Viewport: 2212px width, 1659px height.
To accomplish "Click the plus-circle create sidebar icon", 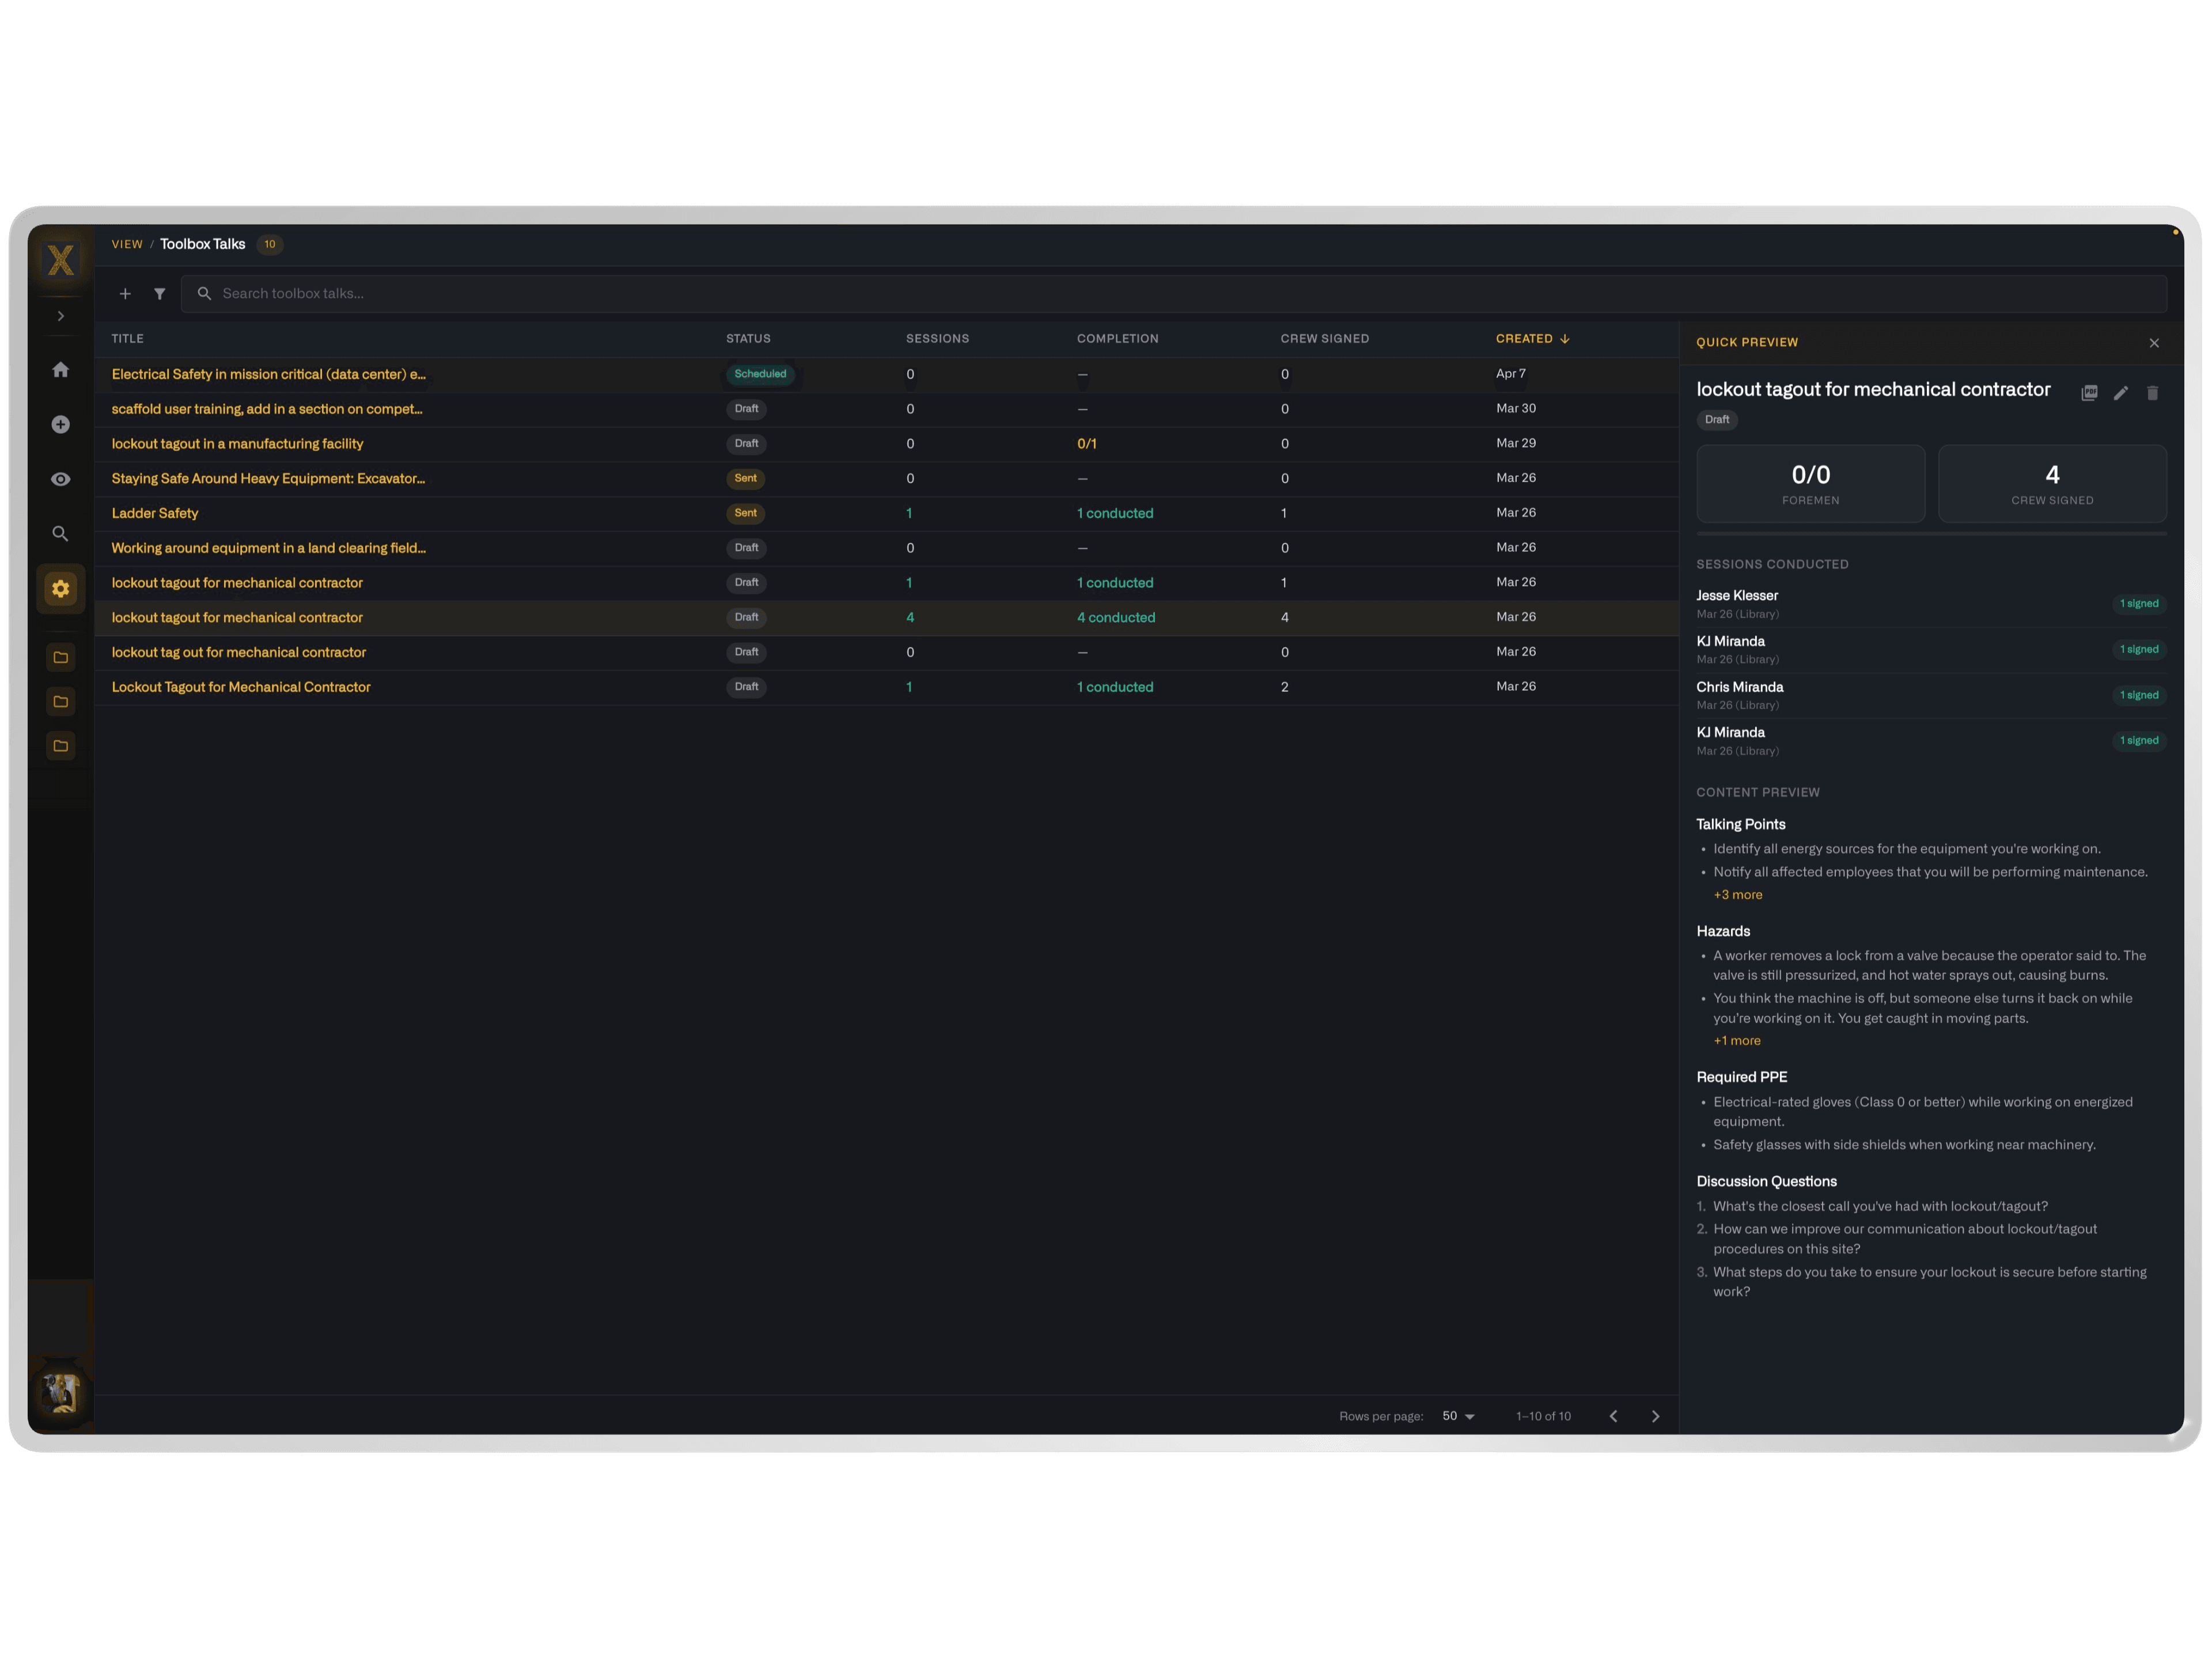I will [61, 425].
